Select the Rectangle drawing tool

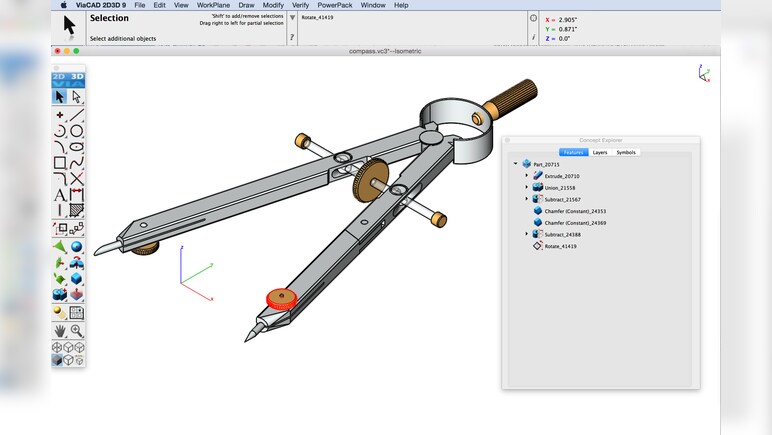pyautogui.click(x=60, y=162)
